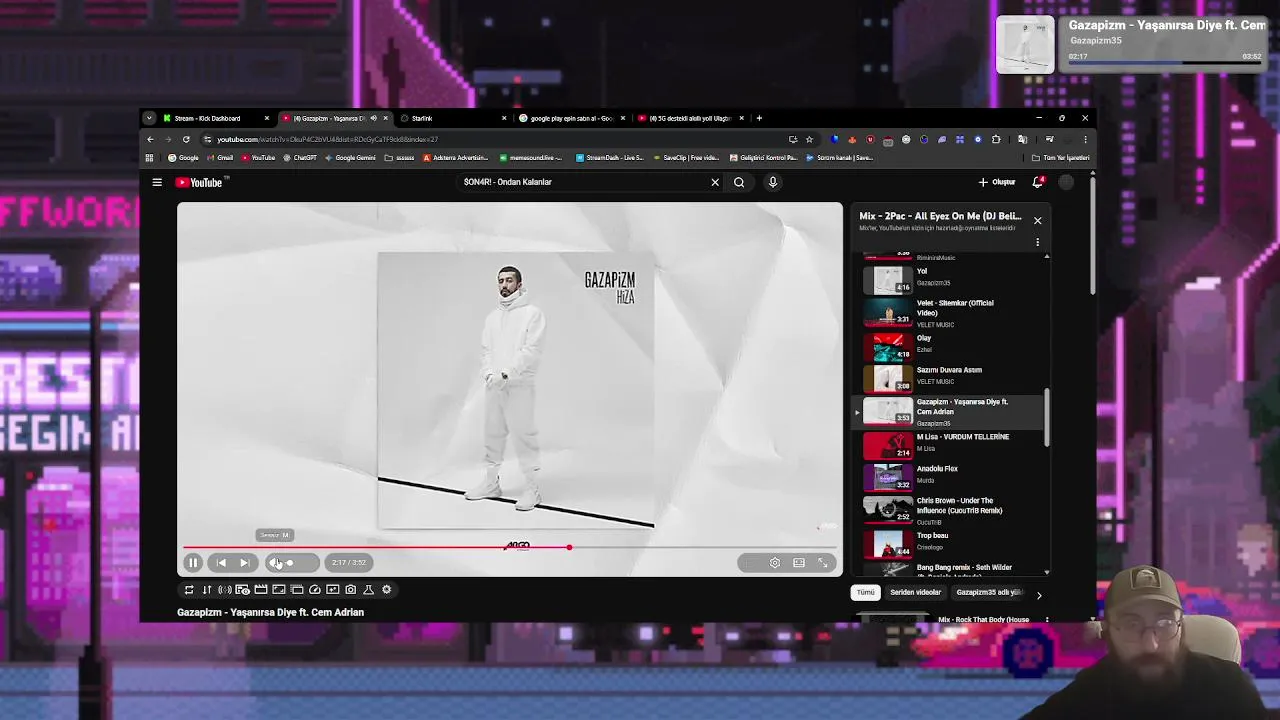
Task: Open the Gmail bookmark
Action: click(x=220, y=158)
